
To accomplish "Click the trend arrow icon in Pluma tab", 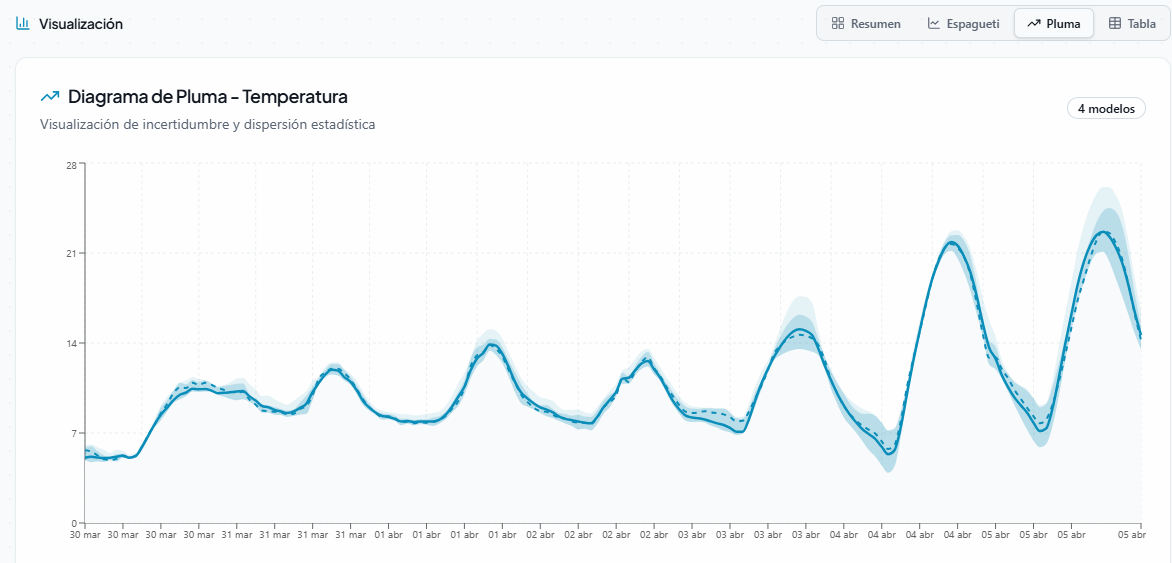I will click(1034, 23).
